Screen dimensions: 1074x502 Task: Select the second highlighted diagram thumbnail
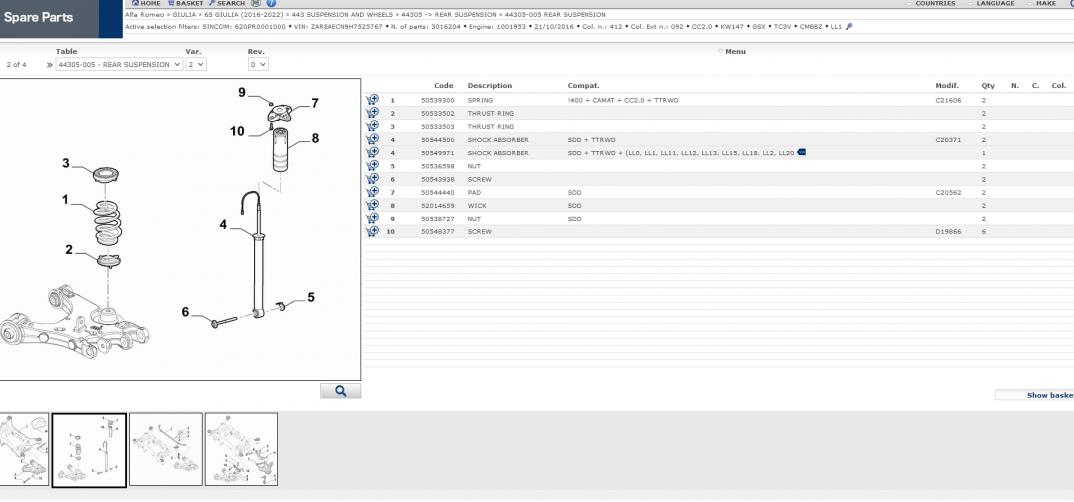[89, 450]
